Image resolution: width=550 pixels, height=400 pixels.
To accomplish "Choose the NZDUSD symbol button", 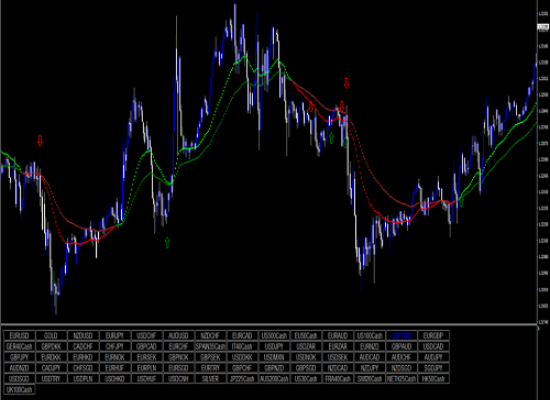I will (83, 336).
